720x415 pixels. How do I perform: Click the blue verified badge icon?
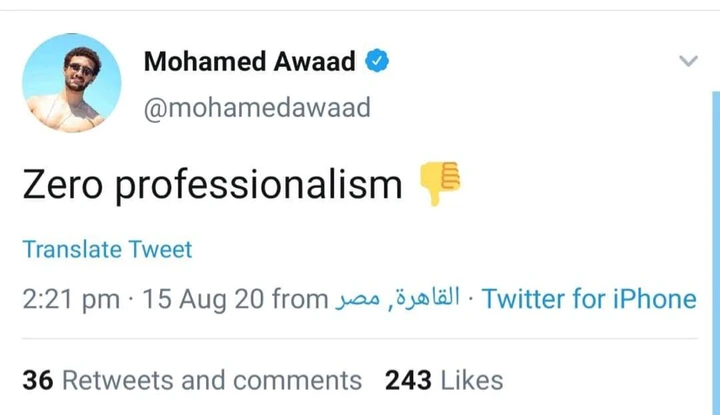point(377,61)
